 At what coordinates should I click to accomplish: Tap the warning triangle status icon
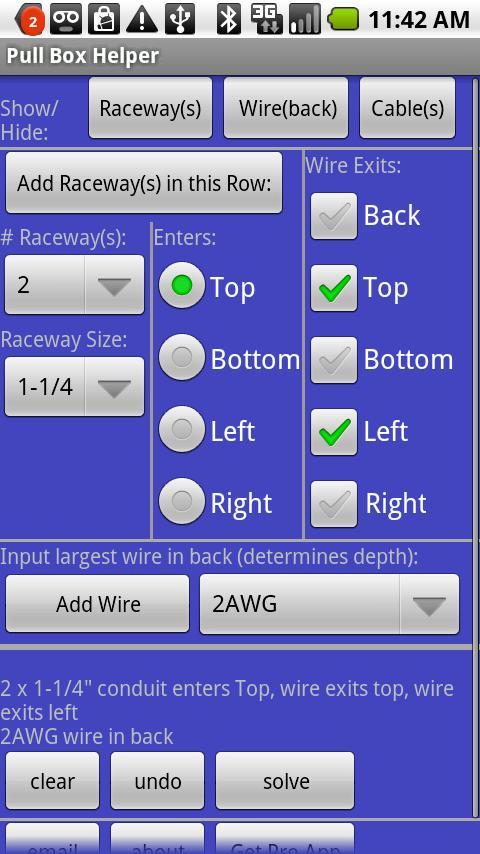click(x=142, y=20)
